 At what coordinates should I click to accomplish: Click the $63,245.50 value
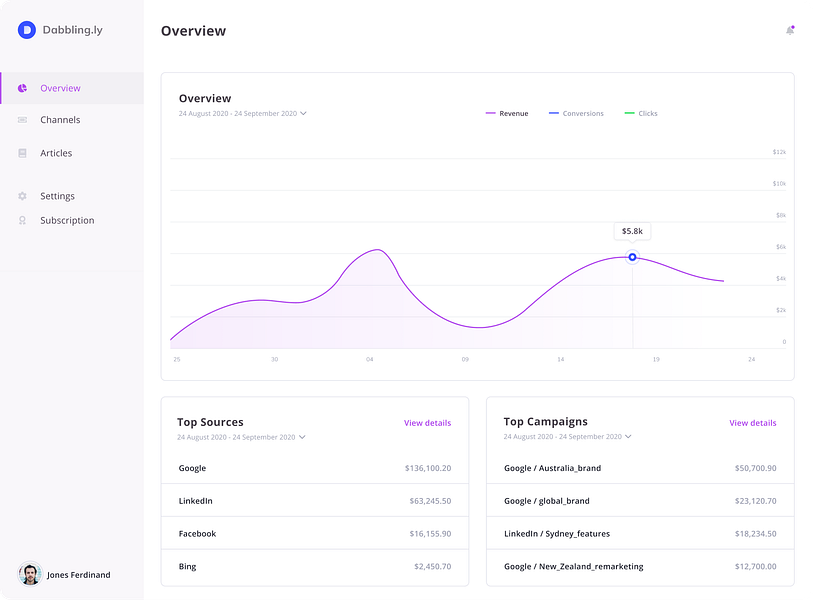[x=430, y=501]
